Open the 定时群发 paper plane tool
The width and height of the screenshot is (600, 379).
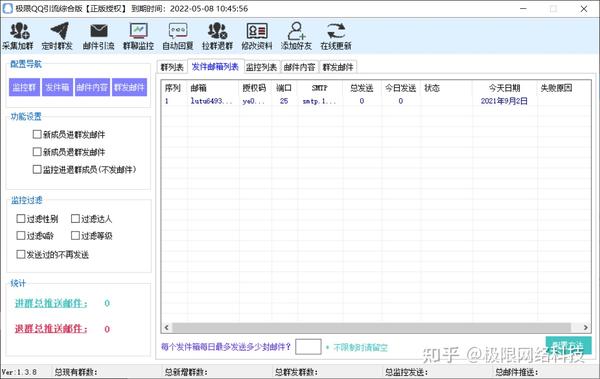57,36
